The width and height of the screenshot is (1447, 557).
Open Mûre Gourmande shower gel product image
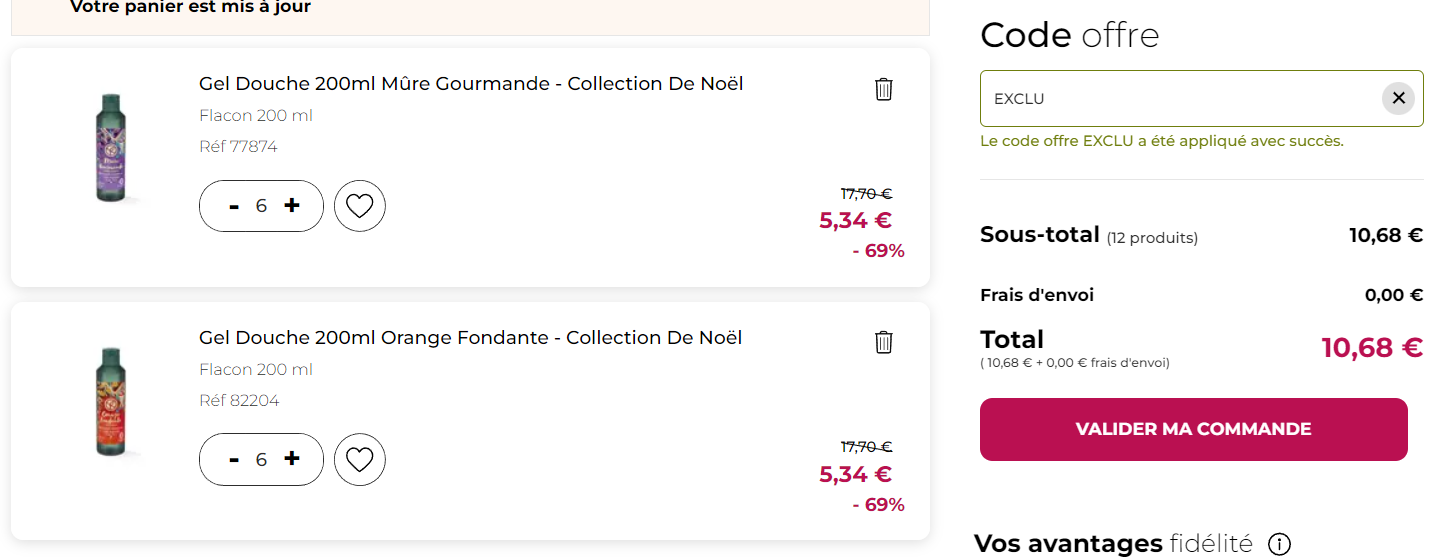[x=110, y=148]
